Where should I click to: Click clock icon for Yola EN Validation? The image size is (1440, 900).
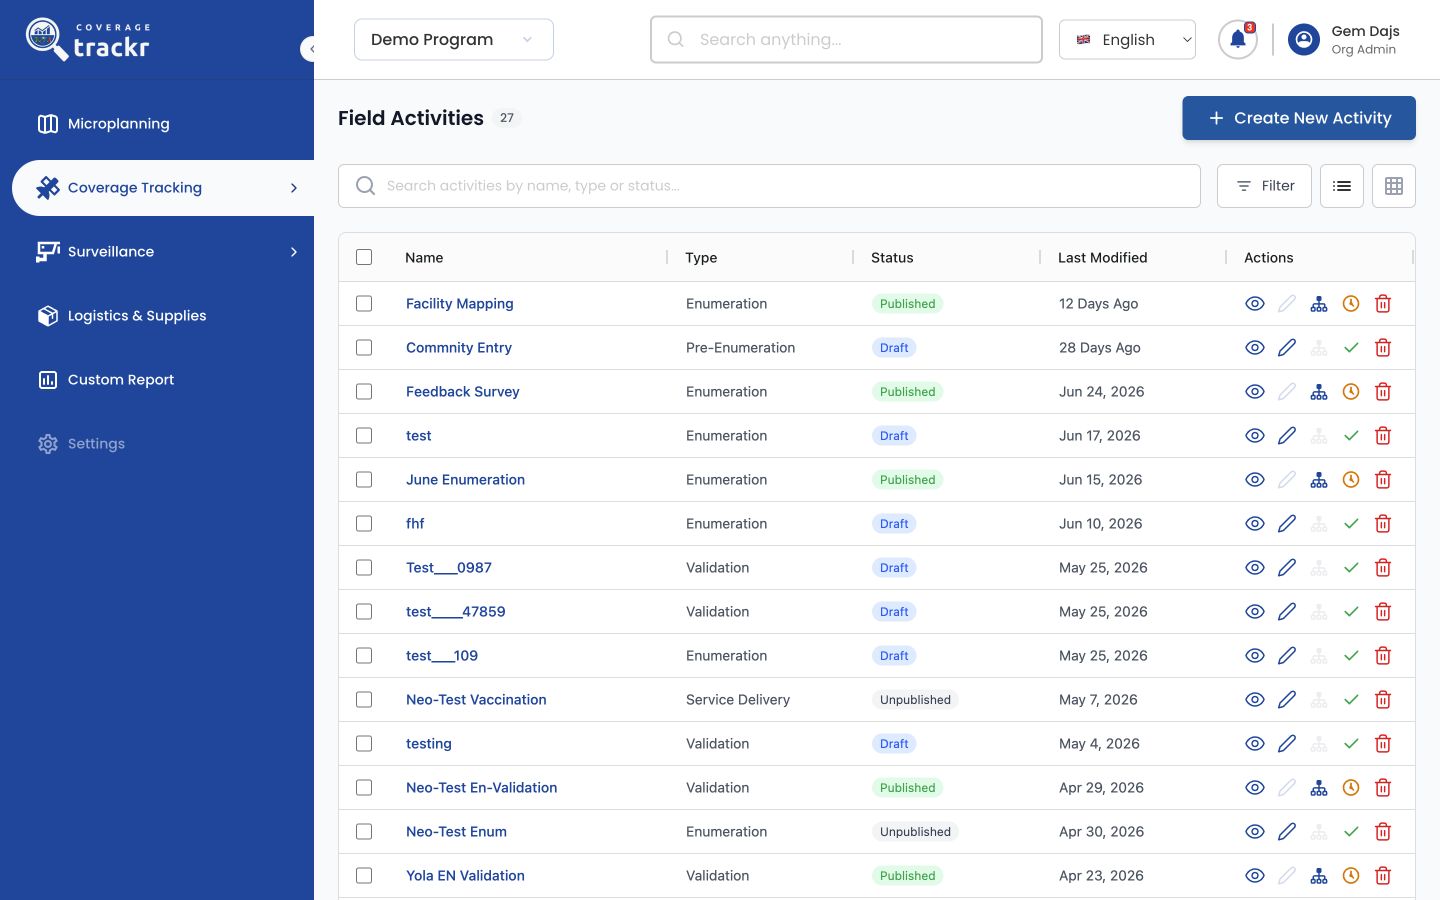[1351, 876]
